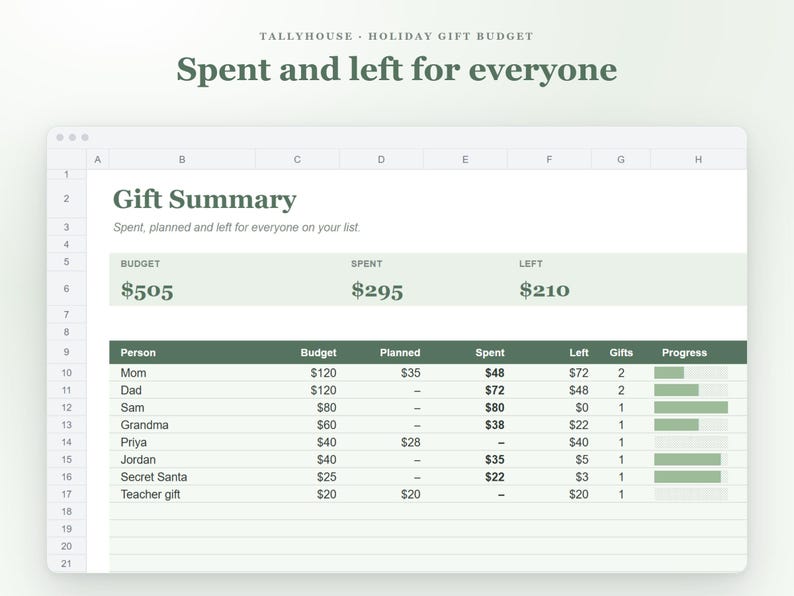
Task: Select row 18 header
Action: 66,511
